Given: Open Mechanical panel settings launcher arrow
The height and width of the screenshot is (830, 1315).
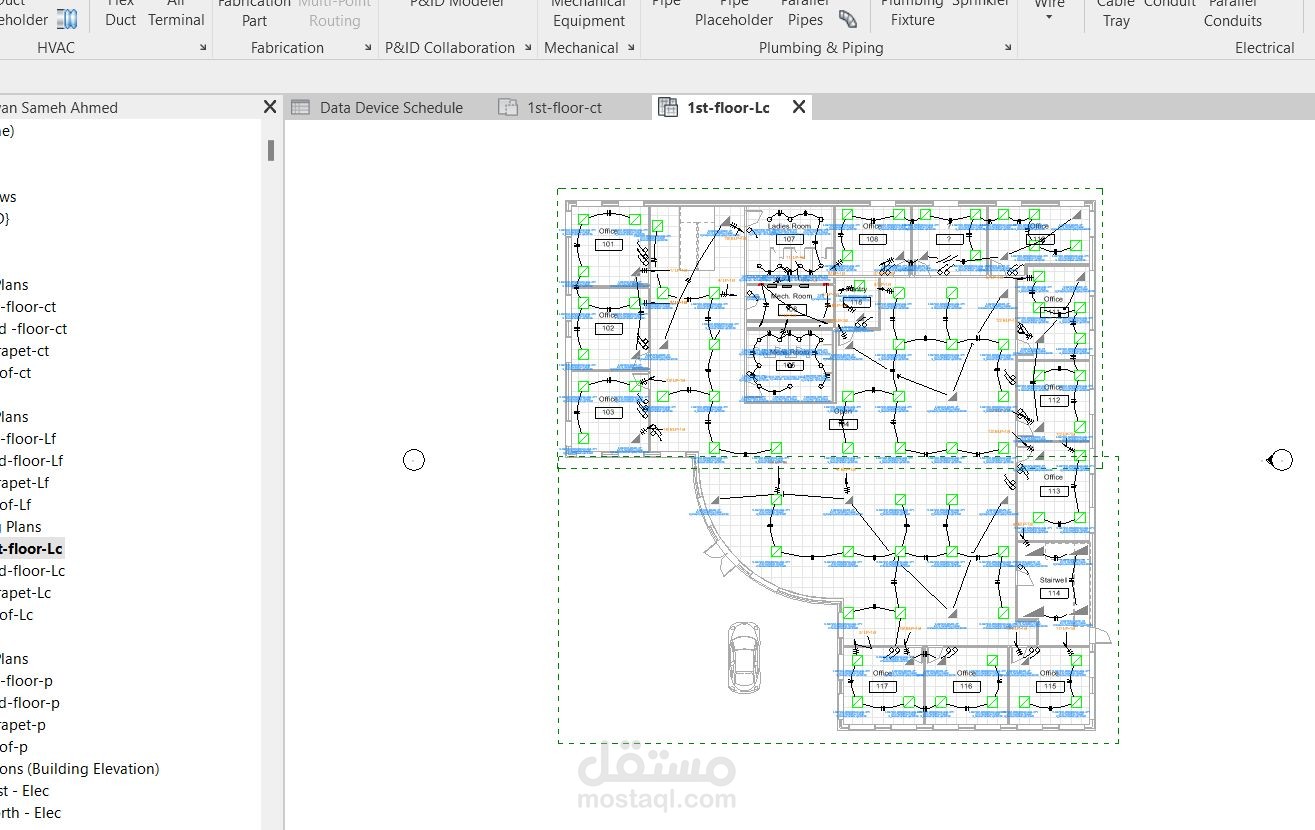Looking at the screenshot, I should (630, 48).
